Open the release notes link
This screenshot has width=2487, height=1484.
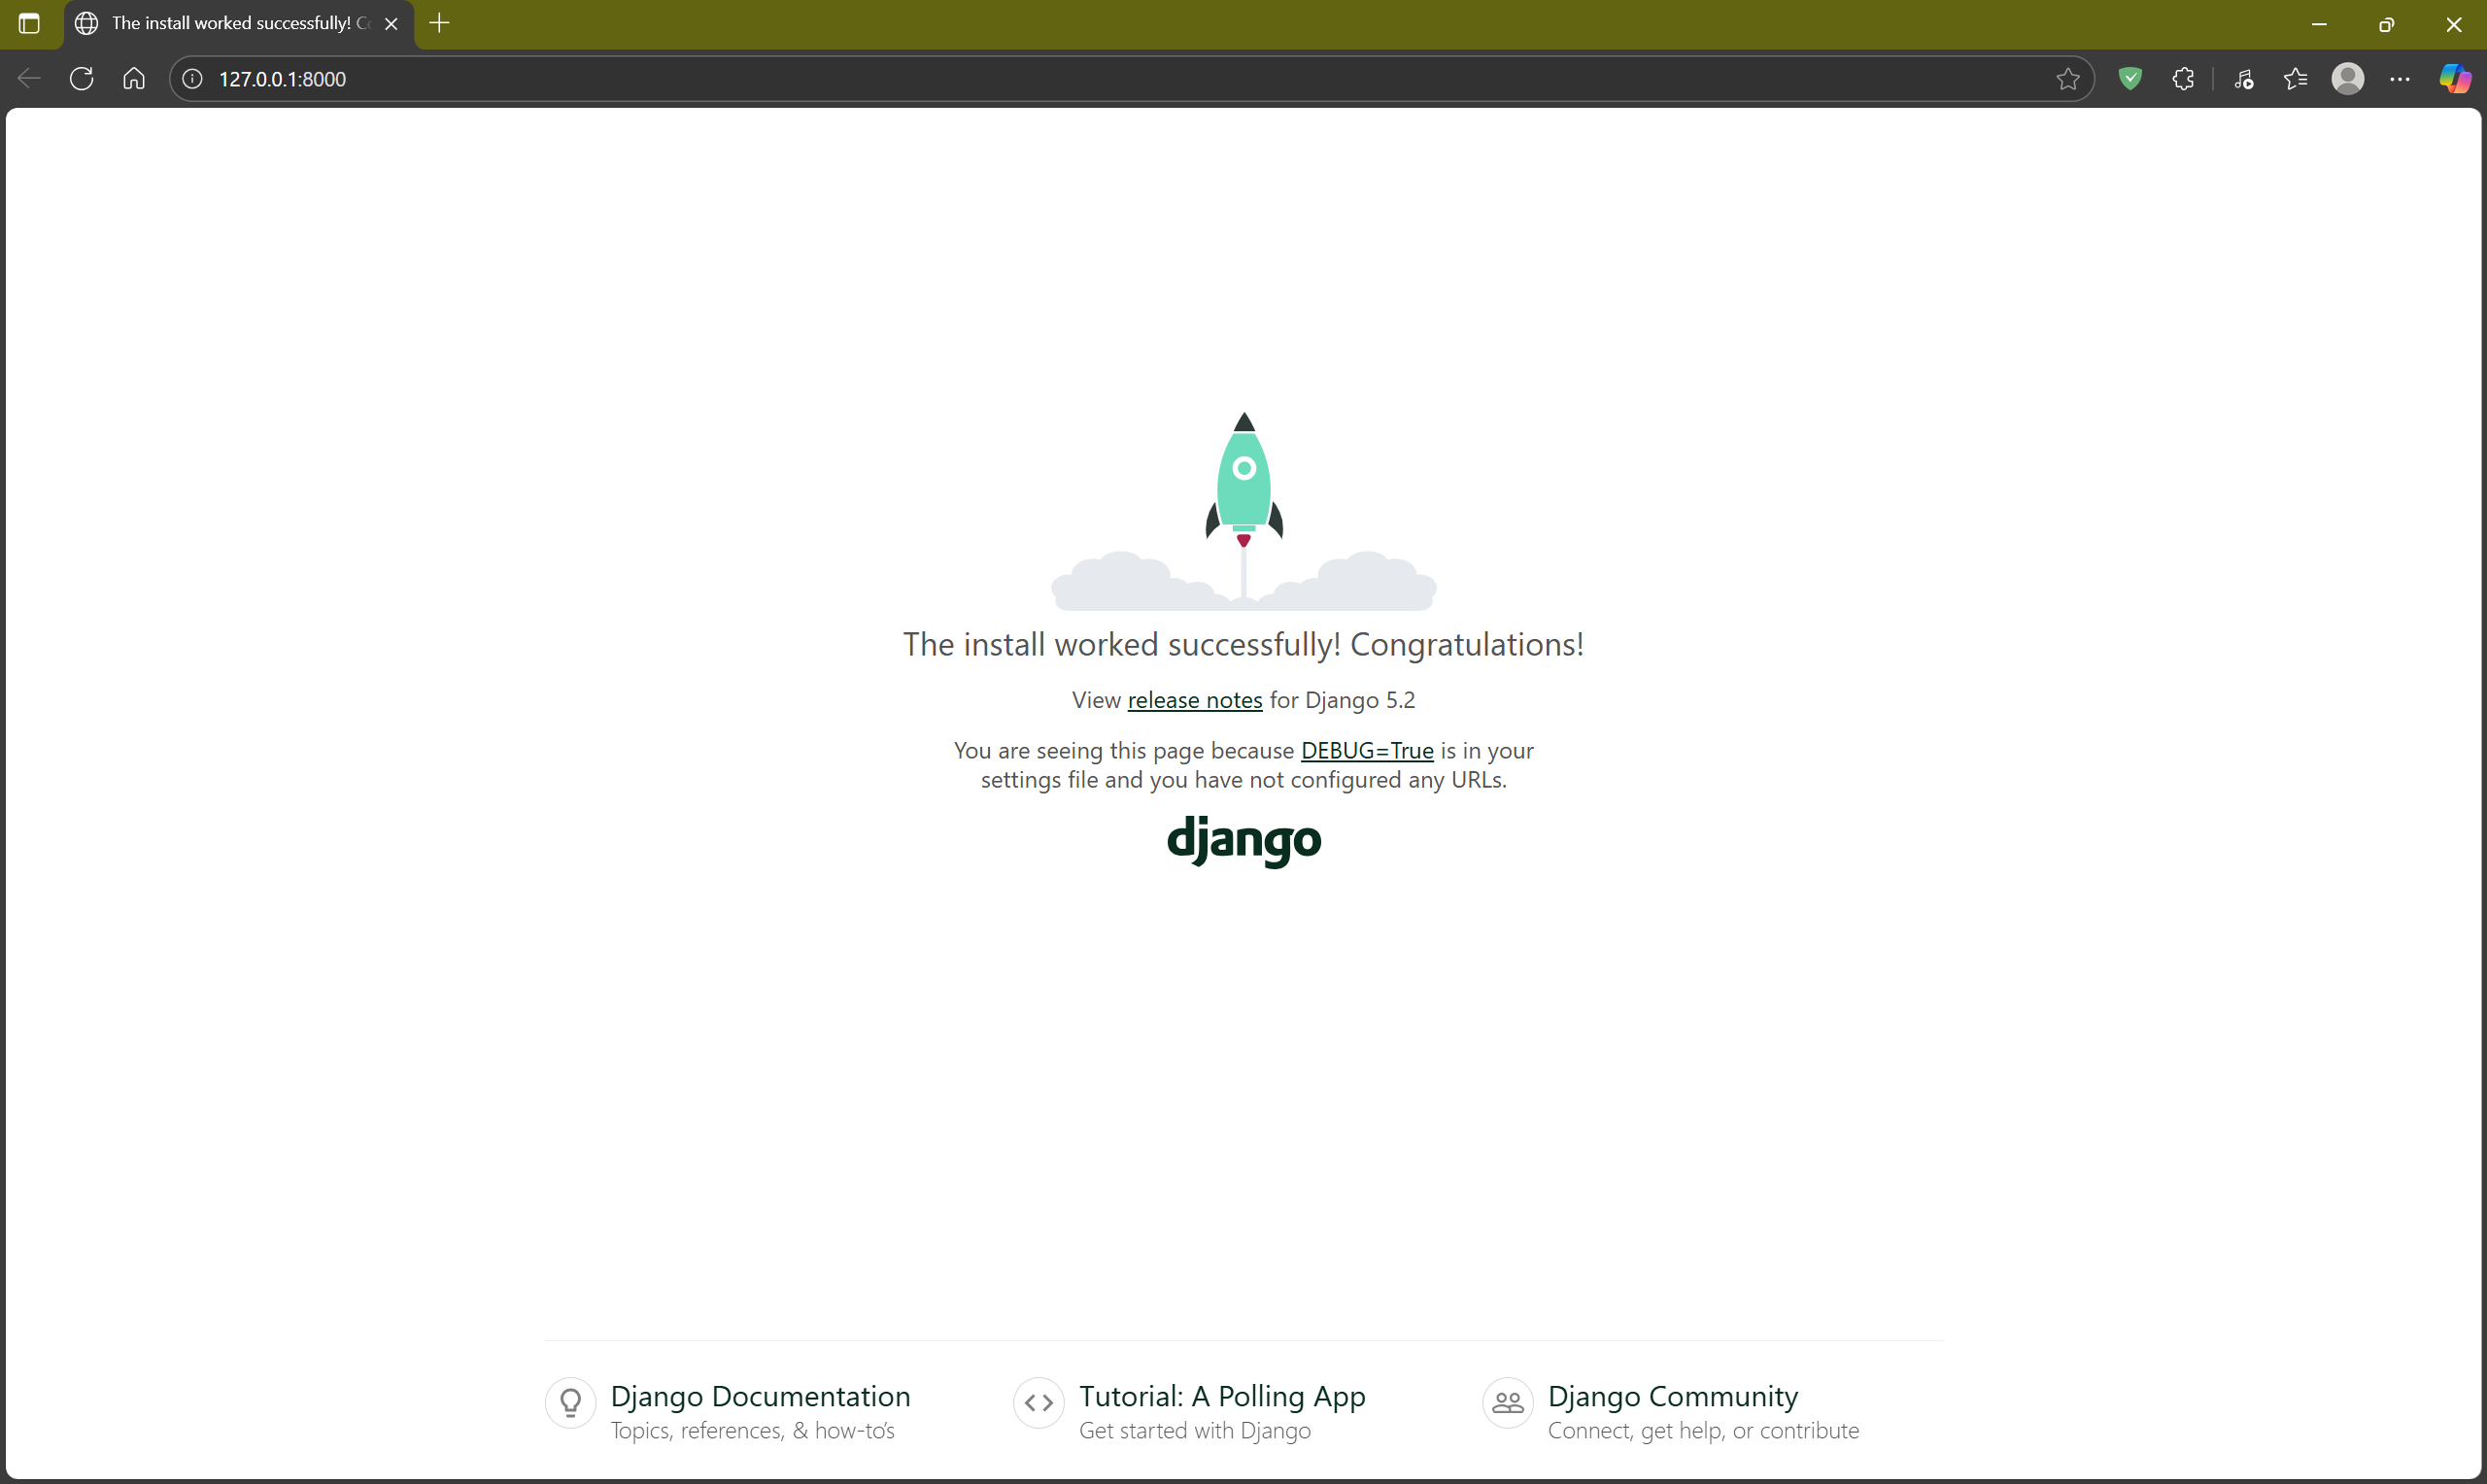[x=1194, y=700]
